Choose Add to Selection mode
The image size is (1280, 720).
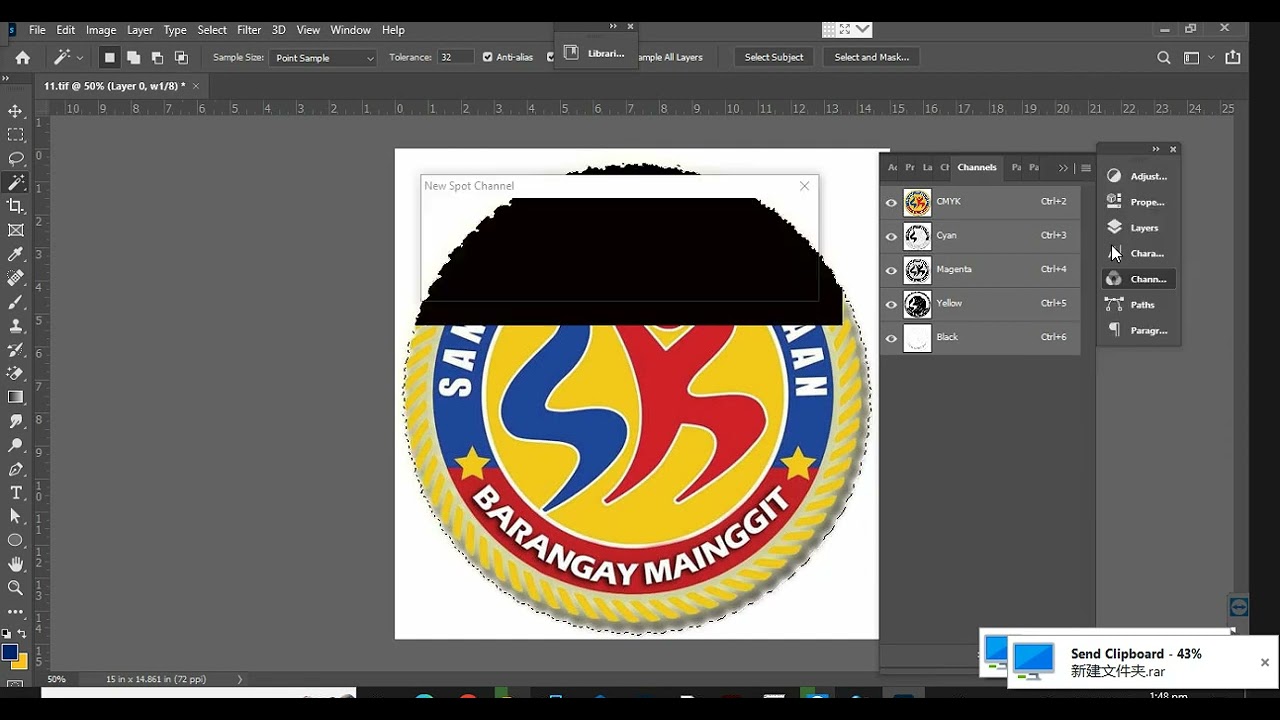pos(133,58)
